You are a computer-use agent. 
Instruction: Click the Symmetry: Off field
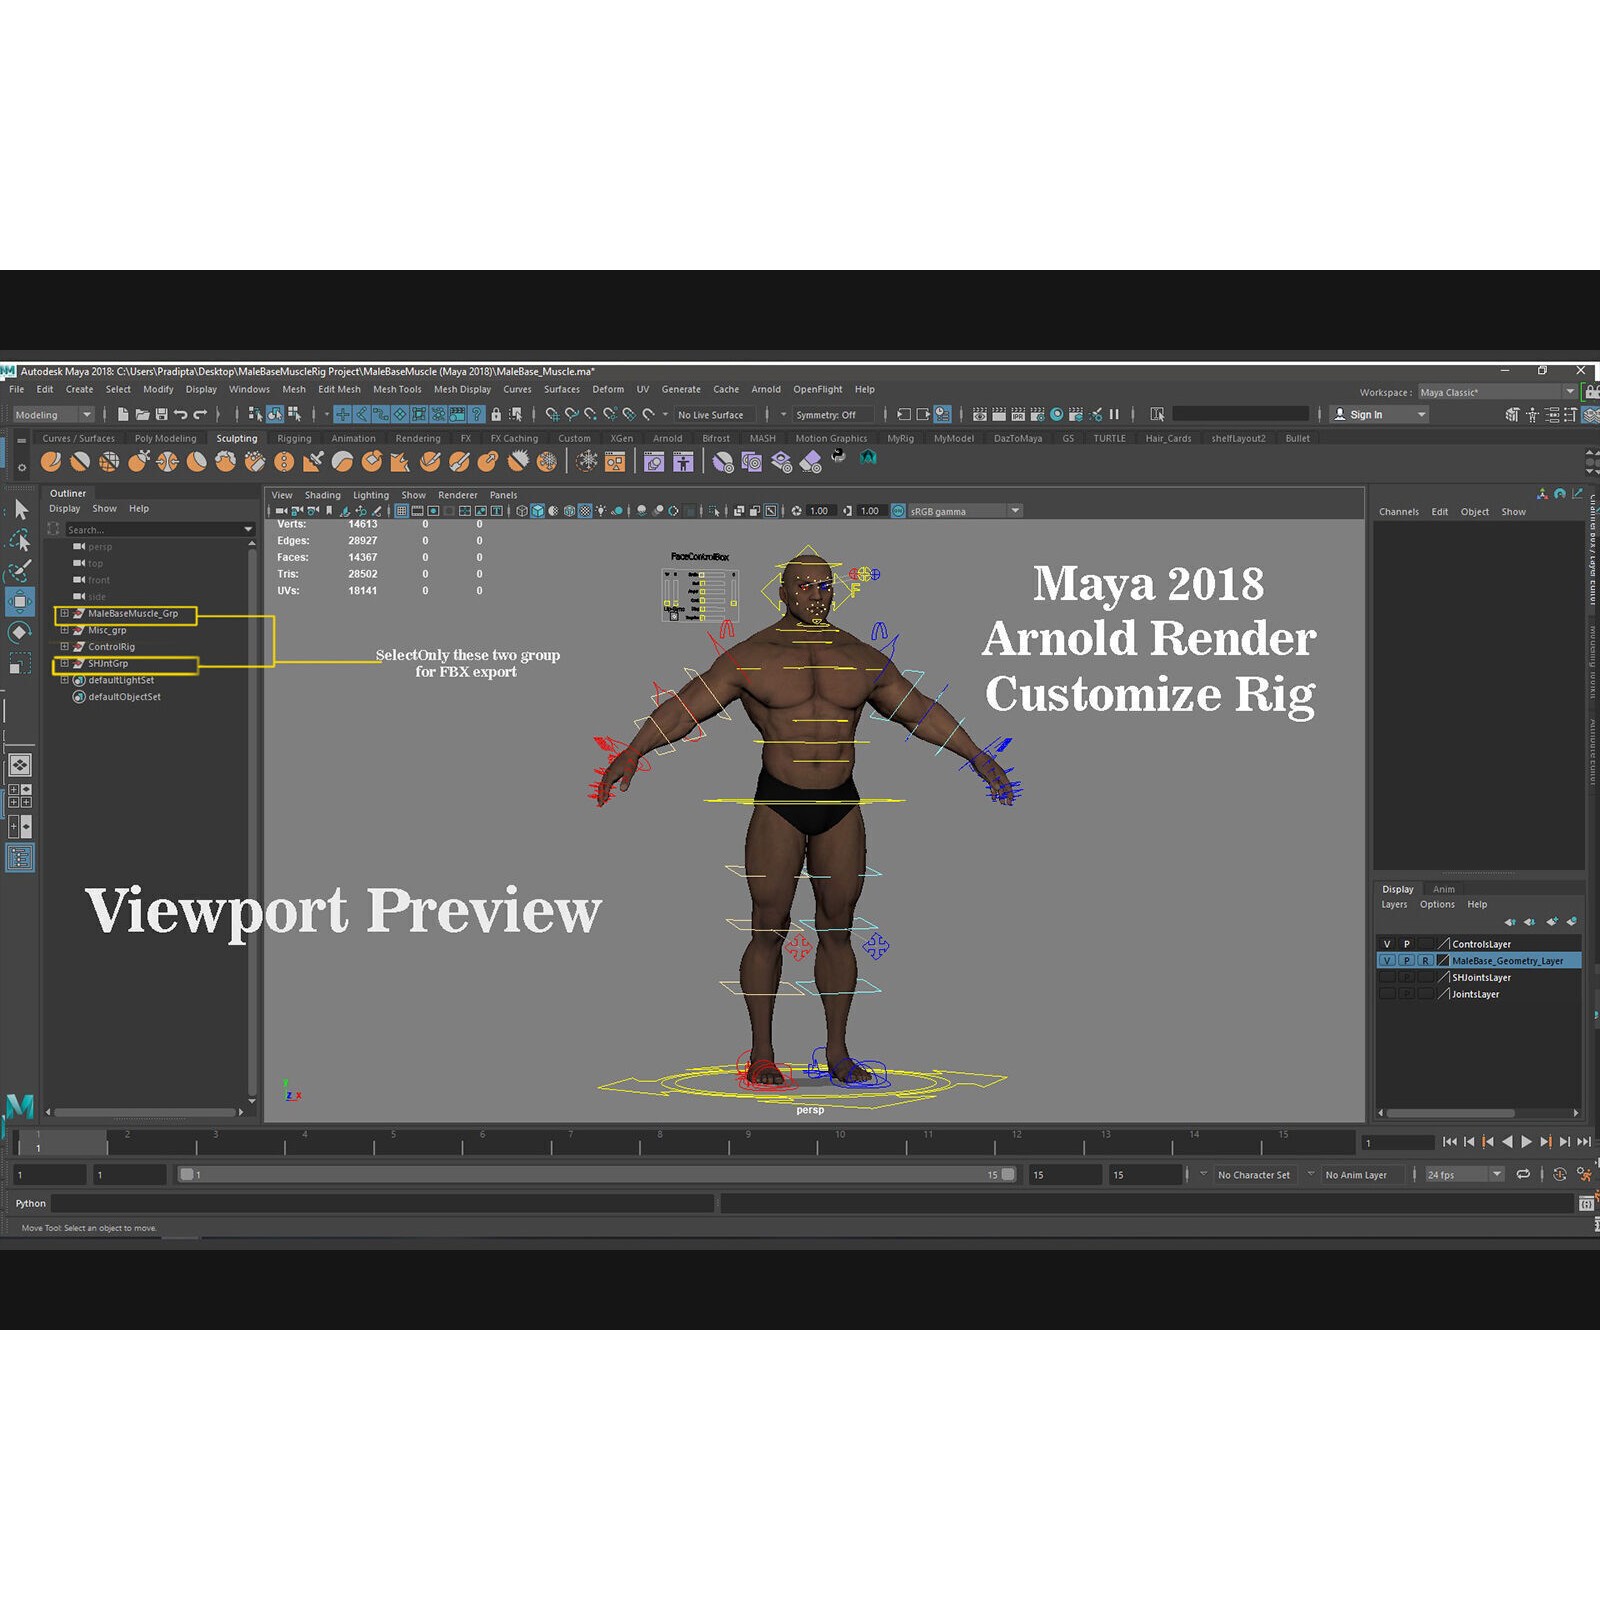click(x=832, y=415)
